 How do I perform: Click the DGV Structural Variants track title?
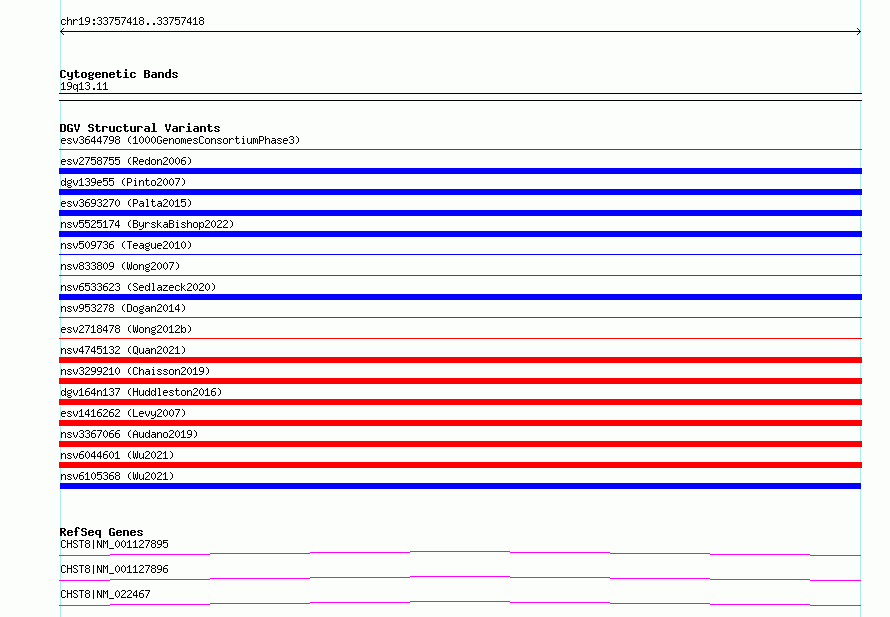click(x=140, y=128)
